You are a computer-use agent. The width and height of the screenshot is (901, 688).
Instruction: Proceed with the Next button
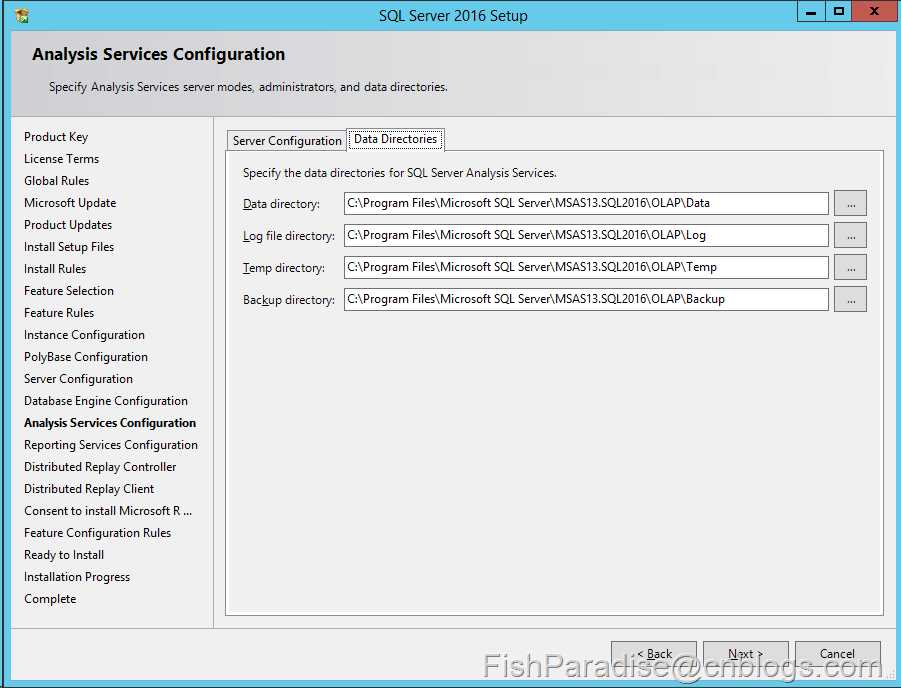746,654
